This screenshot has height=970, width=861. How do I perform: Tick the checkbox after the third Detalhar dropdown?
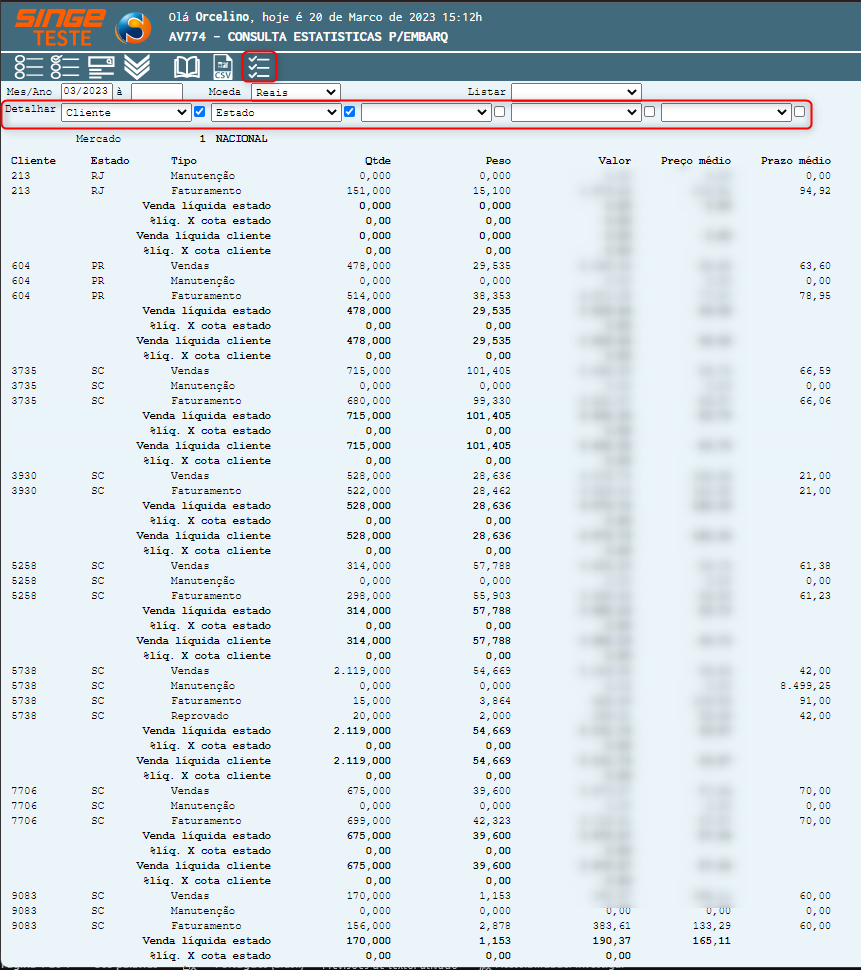500,111
